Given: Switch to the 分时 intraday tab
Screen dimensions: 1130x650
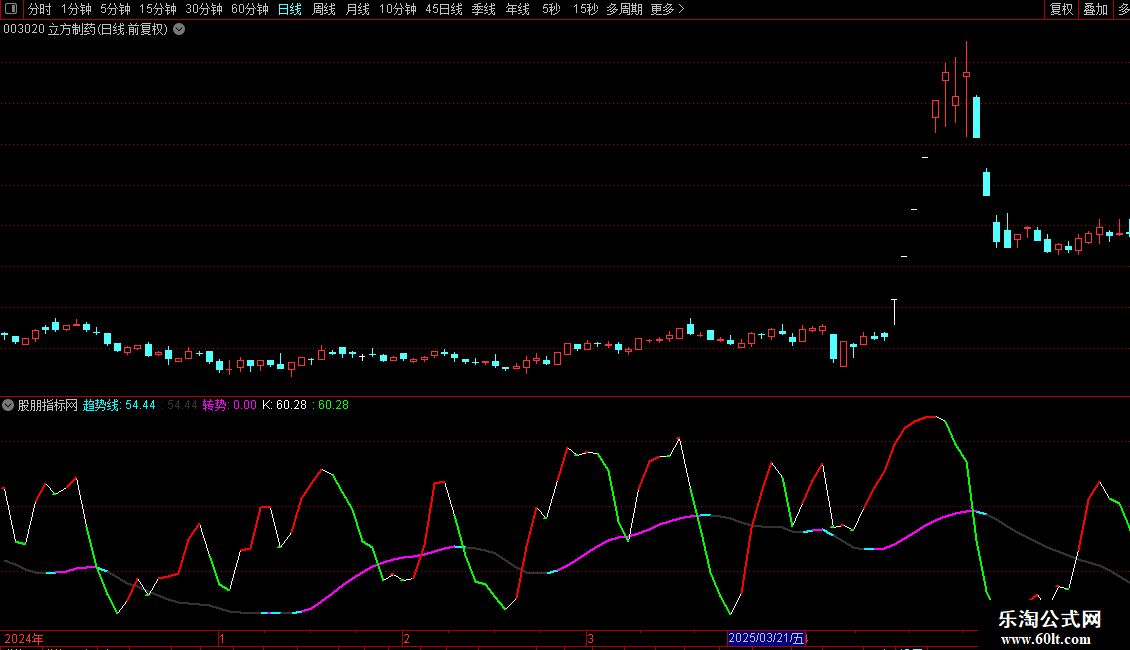Looking at the screenshot, I should (x=39, y=9).
